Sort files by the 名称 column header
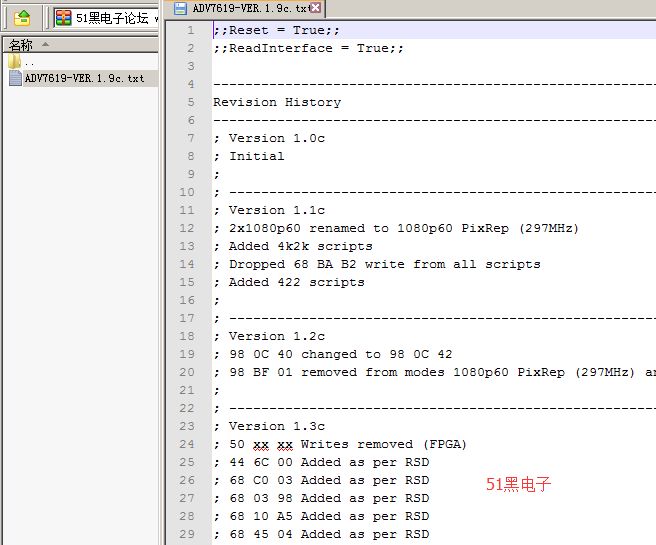Screen dimensions: 656x545 click(x=81, y=44)
